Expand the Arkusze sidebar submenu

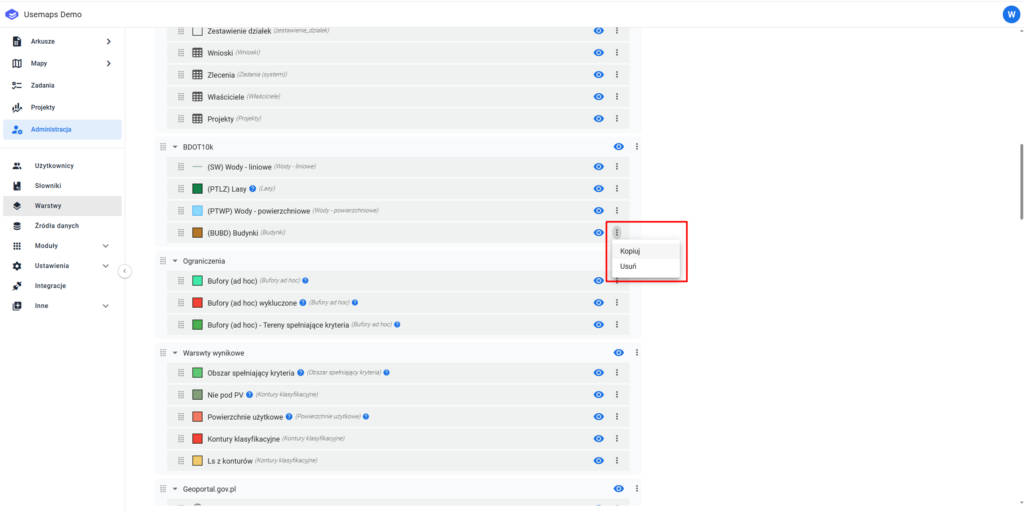tap(108, 41)
